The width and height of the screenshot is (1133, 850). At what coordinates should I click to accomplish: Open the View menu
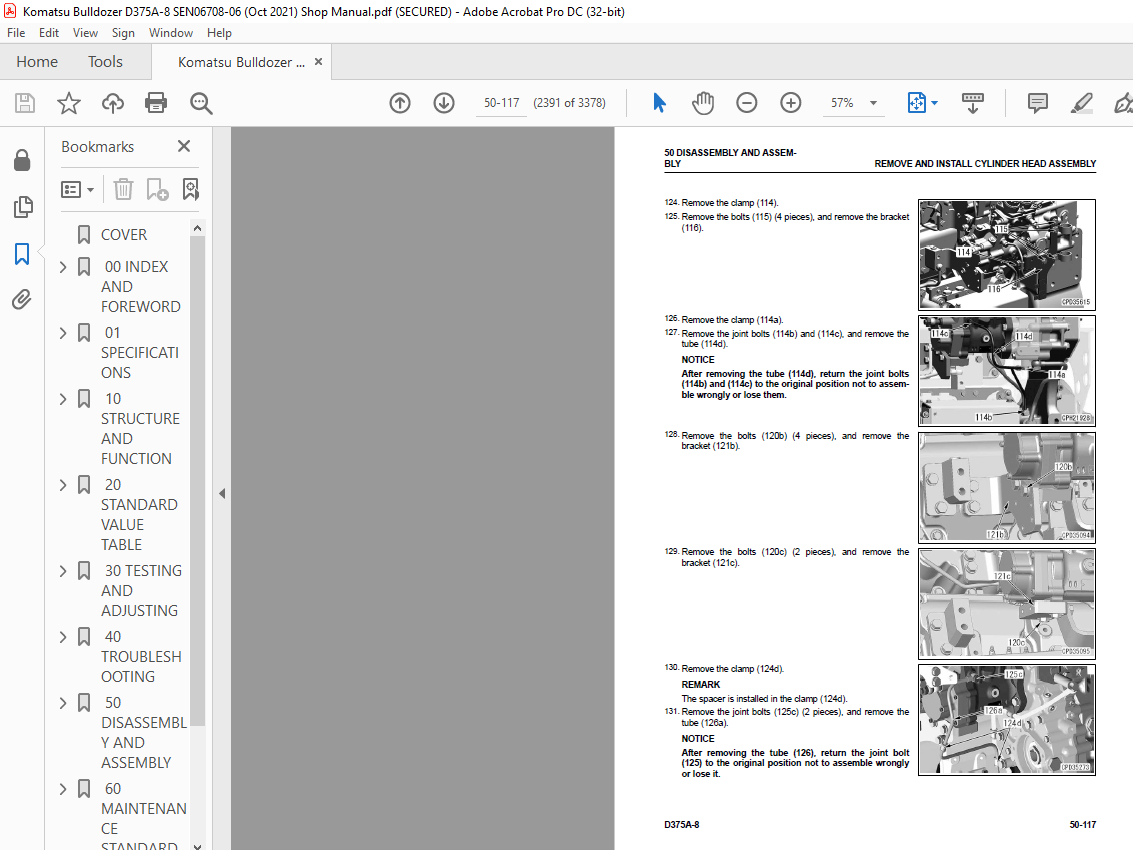pyautogui.click(x=85, y=33)
